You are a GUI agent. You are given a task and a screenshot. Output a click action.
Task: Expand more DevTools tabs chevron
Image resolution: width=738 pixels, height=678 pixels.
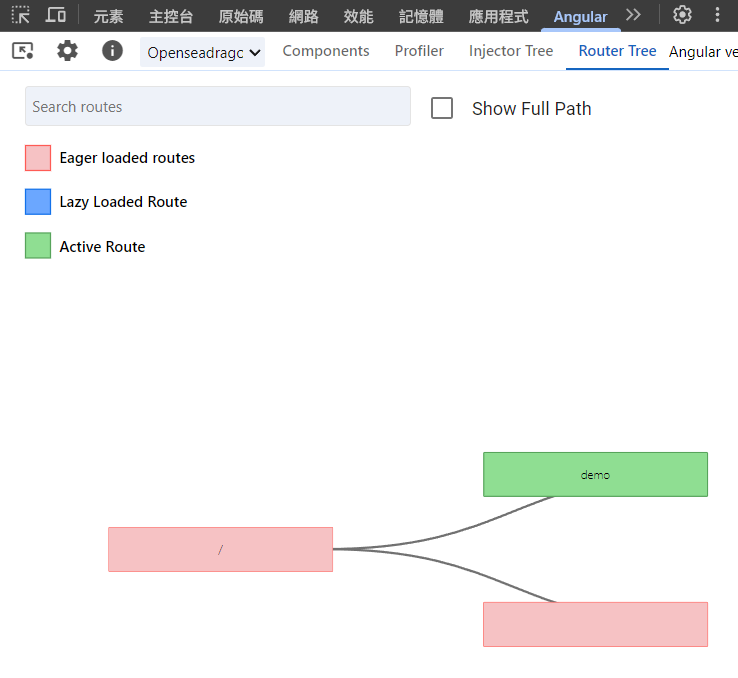[633, 15]
